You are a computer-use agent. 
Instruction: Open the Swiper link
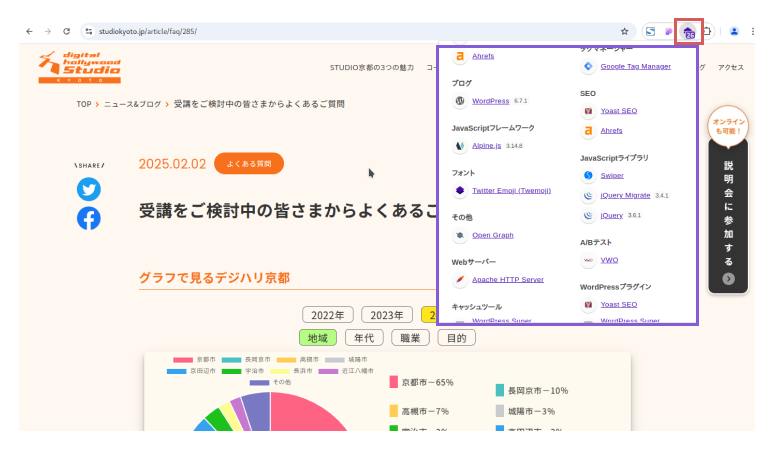(x=612, y=175)
